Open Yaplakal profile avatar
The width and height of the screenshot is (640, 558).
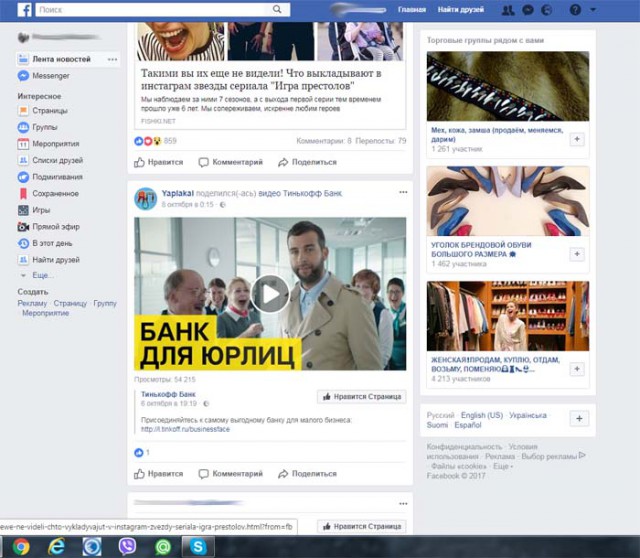tap(146, 199)
